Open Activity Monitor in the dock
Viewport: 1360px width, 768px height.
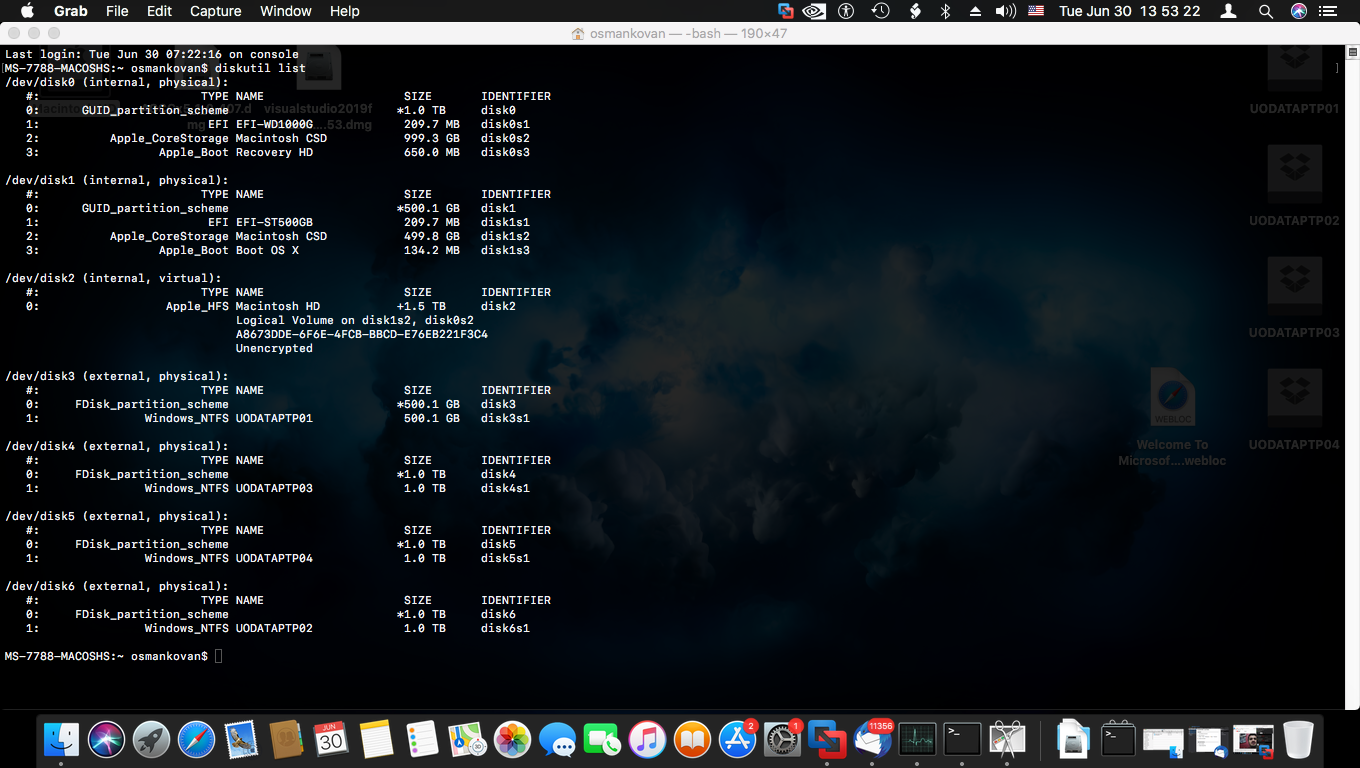pos(917,740)
